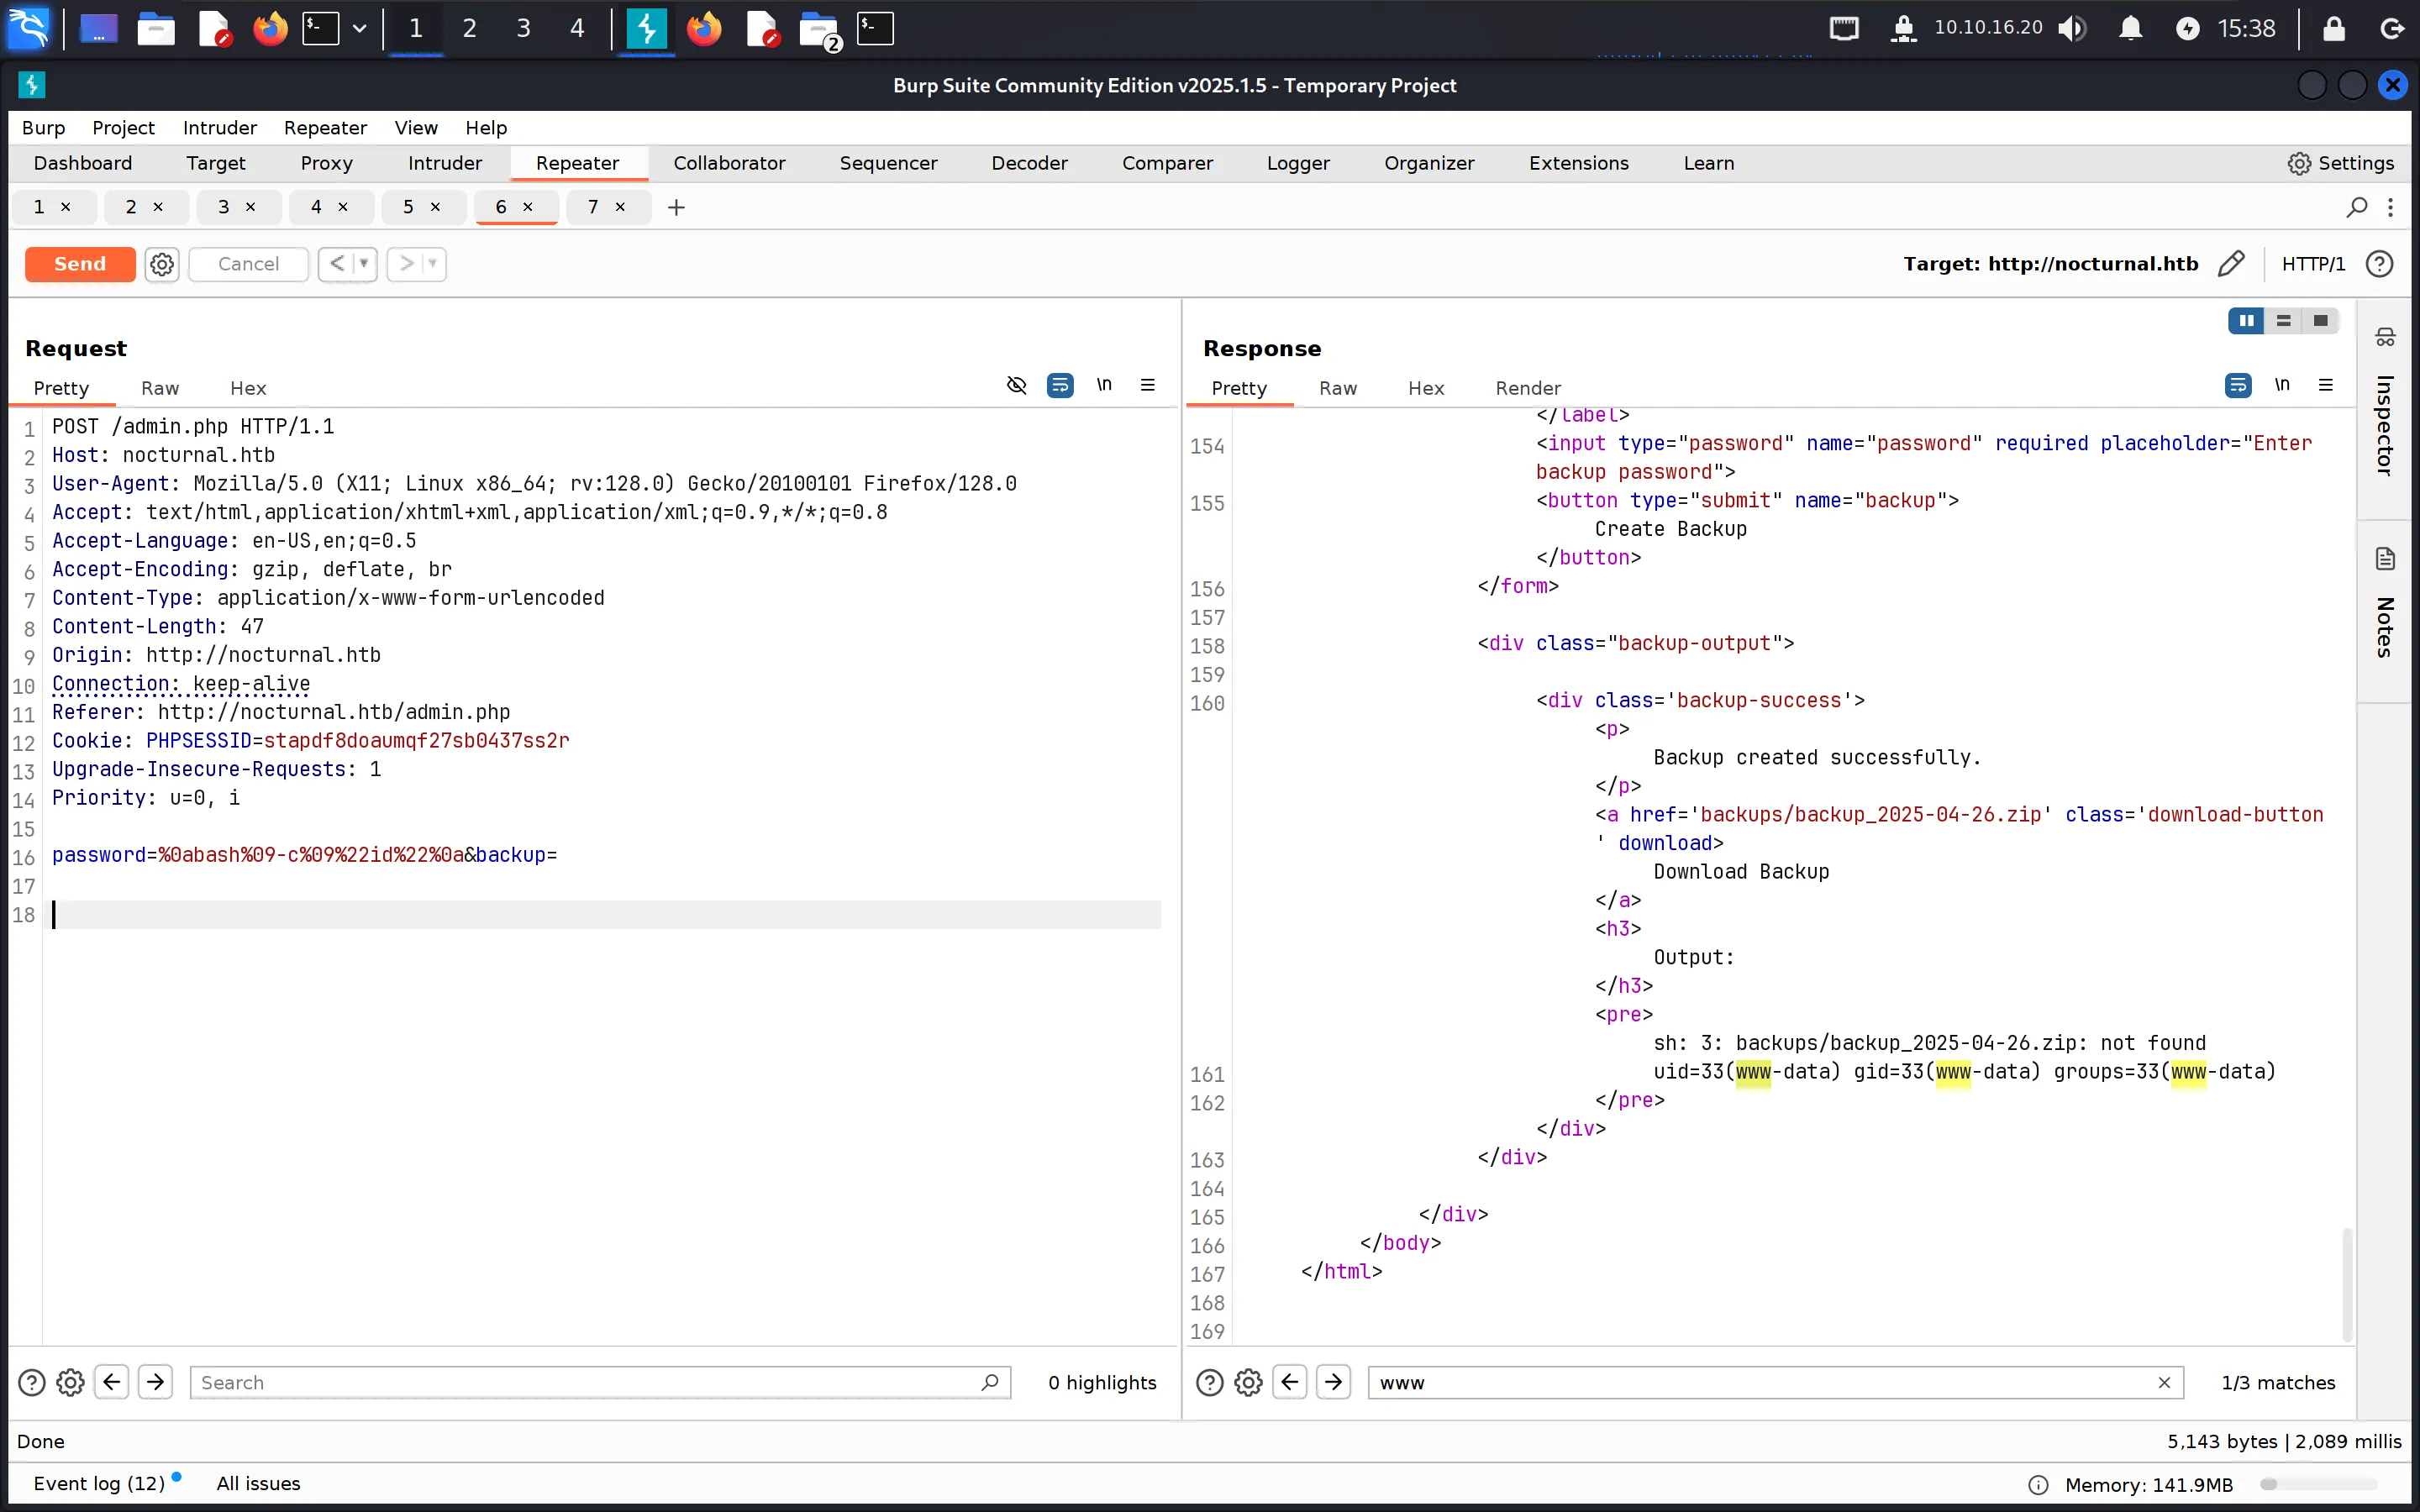Viewport: 2420px width, 1512px height.
Task: Send the Repeater request
Action: [80, 264]
